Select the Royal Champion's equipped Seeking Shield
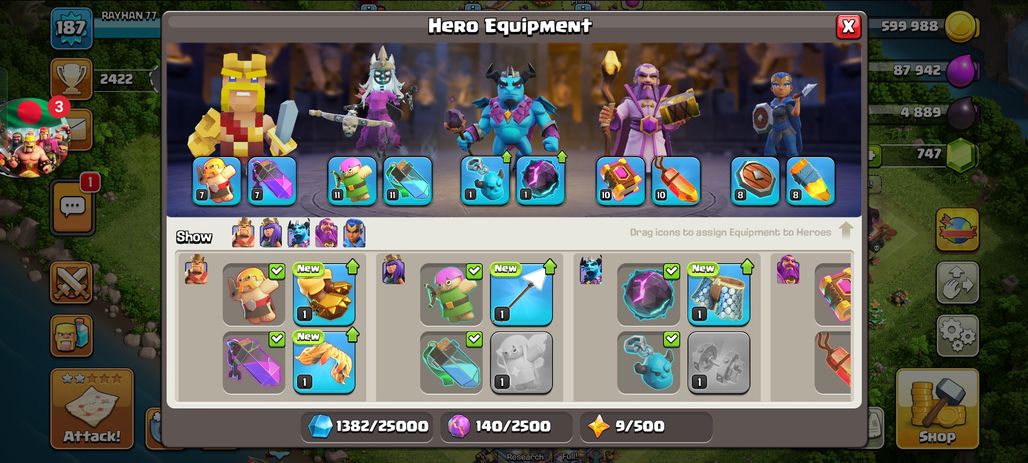Screen dimensions: 1028x463 tap(755, 181)
